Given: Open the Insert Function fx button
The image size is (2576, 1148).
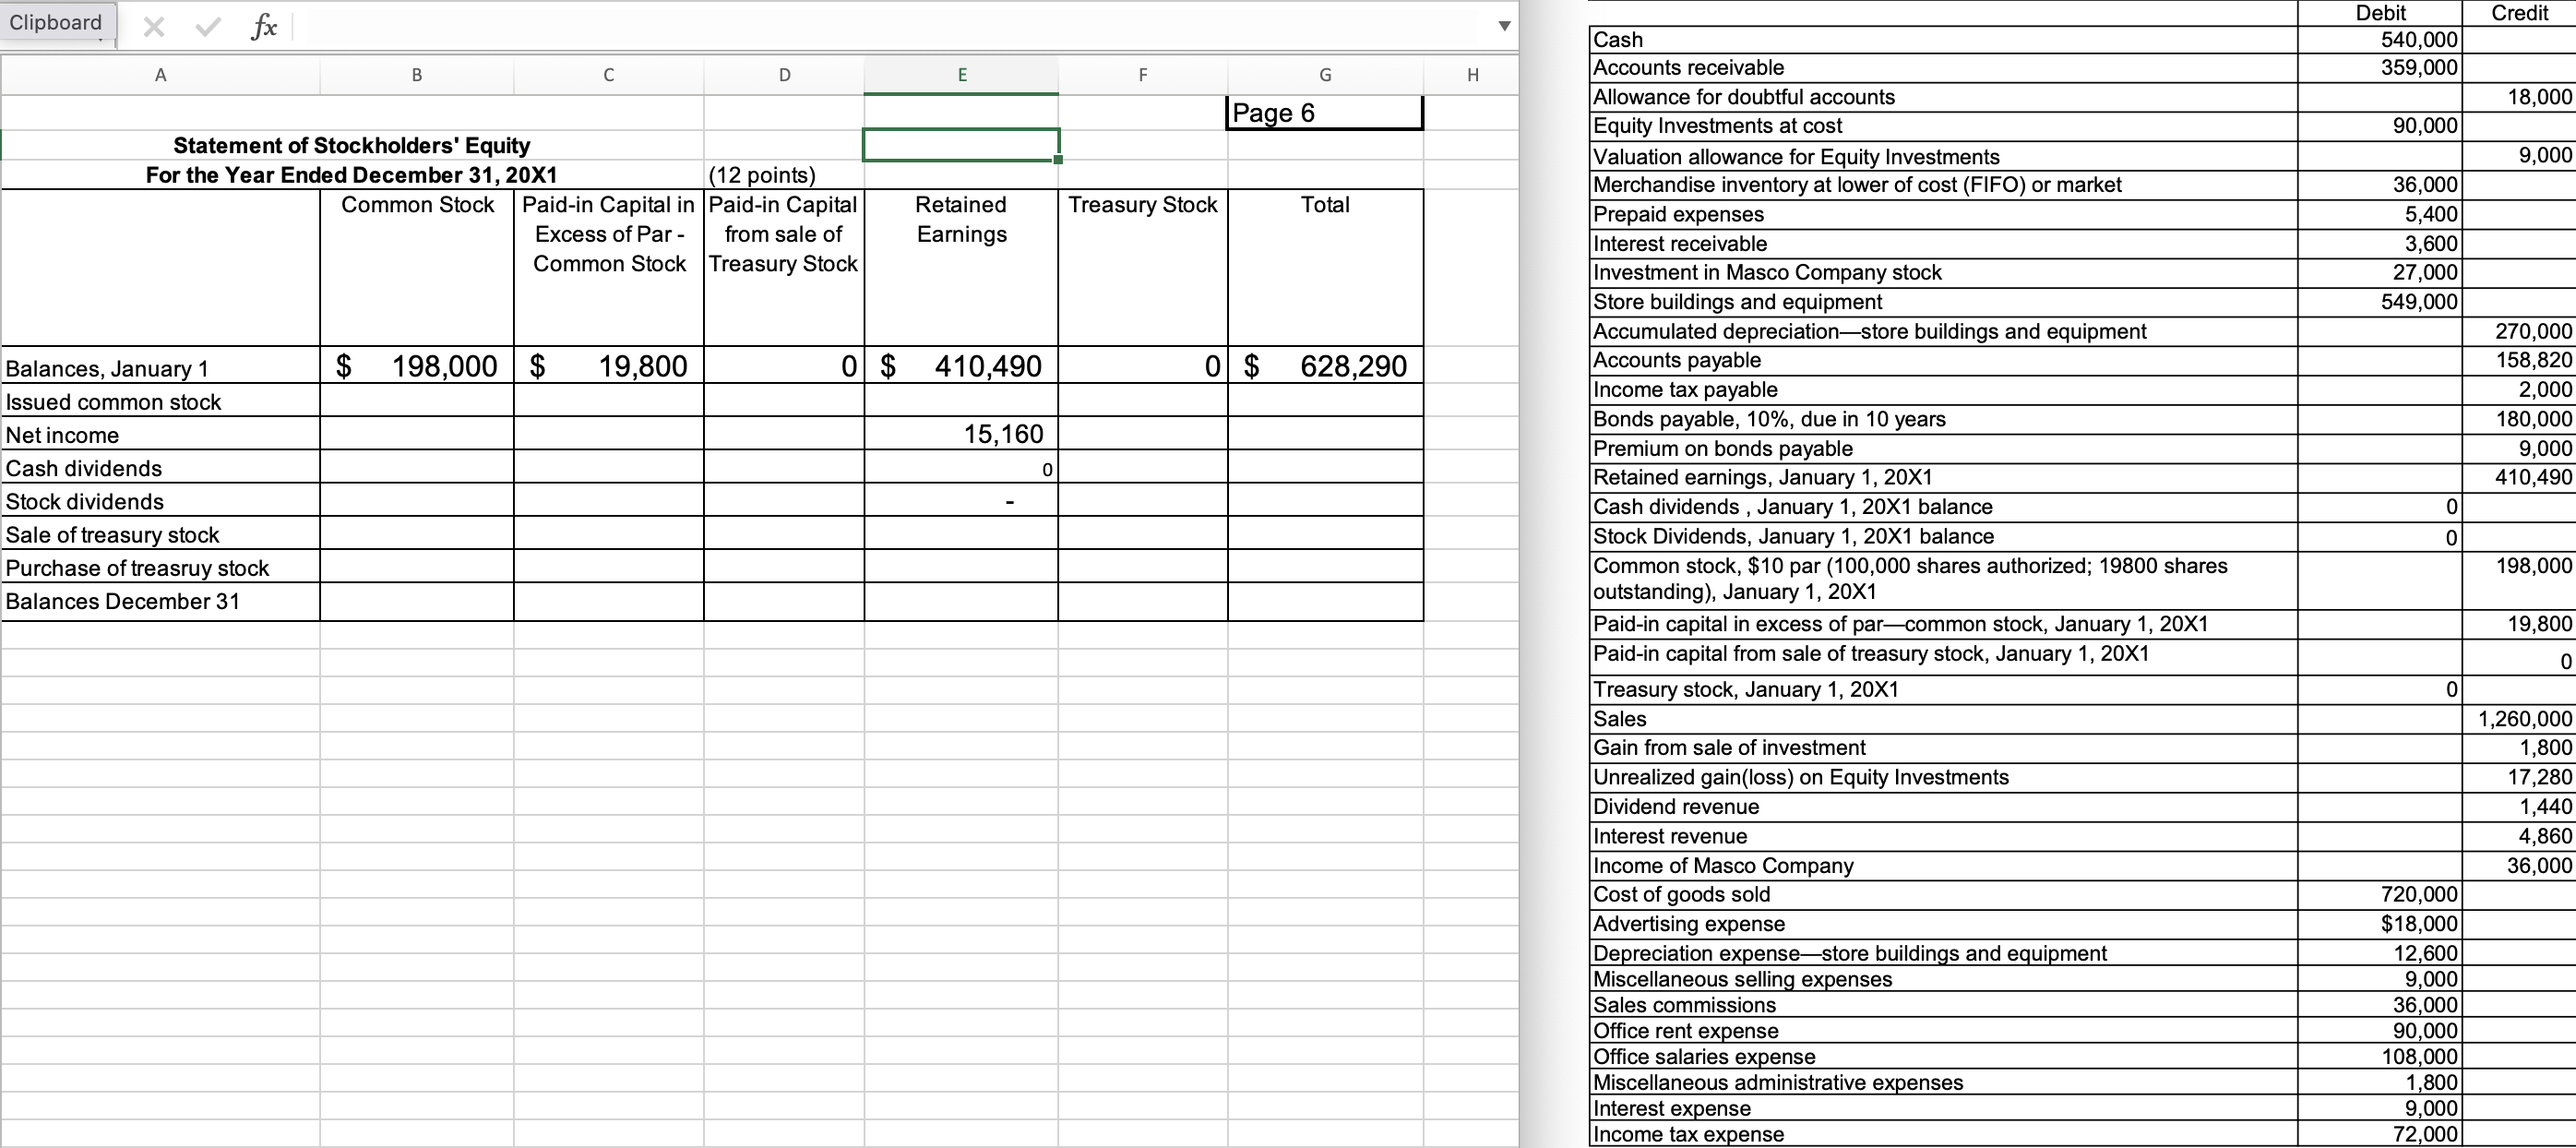Looking at the screenshot, I should point(264,26).
